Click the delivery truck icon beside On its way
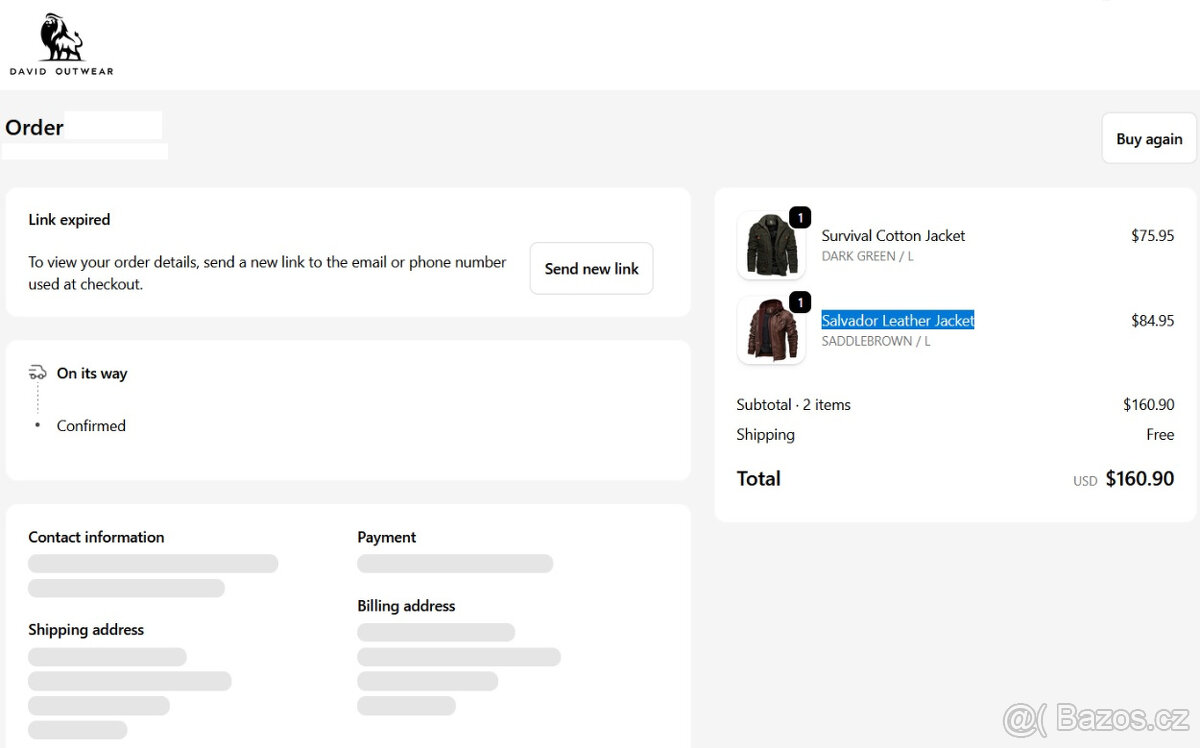 [x=38, y=373]
